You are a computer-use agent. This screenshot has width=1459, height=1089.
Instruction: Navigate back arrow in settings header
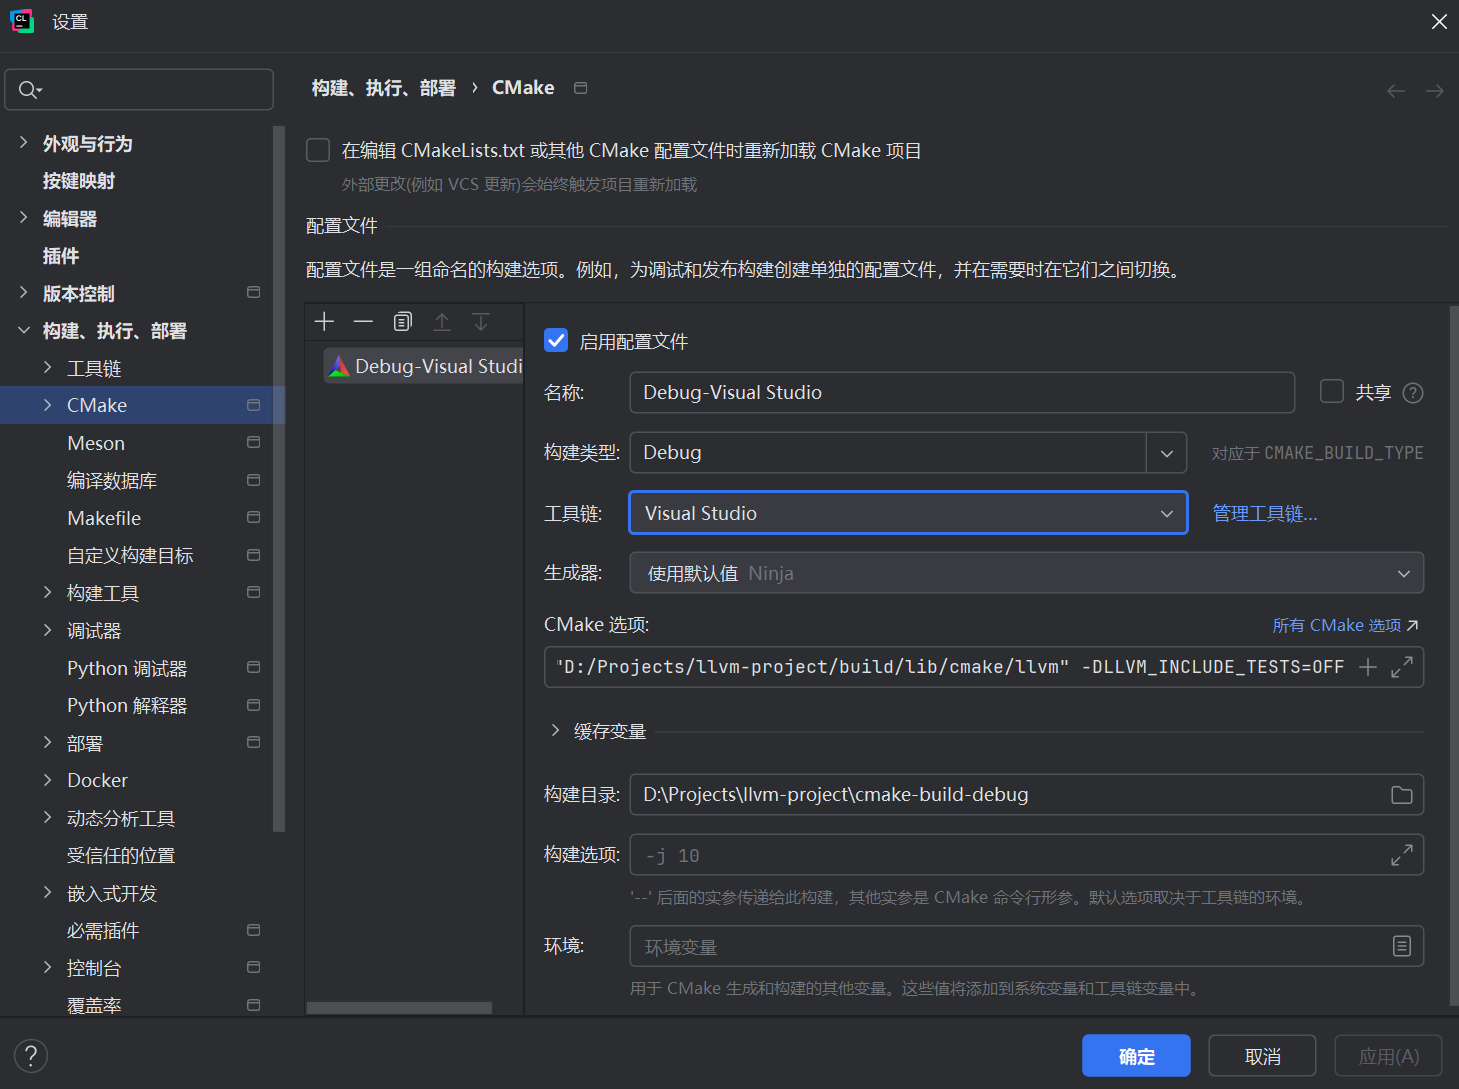tap(1396, 91)
